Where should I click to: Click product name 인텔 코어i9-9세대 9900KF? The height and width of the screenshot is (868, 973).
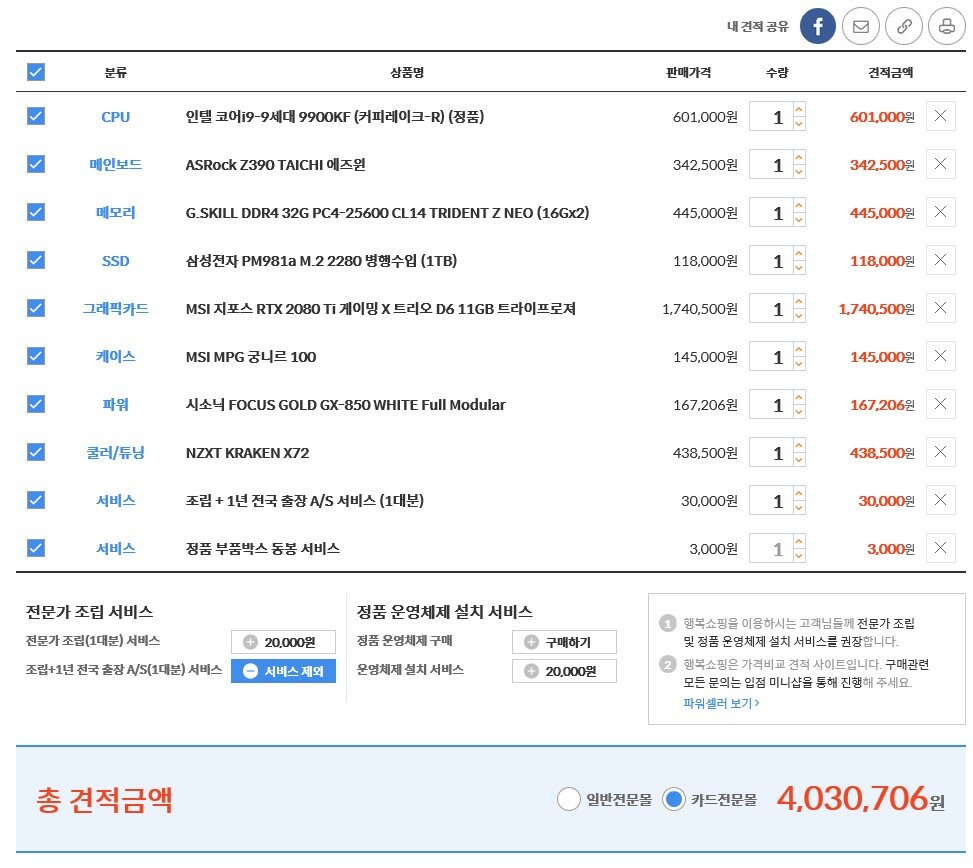[334, 117]
